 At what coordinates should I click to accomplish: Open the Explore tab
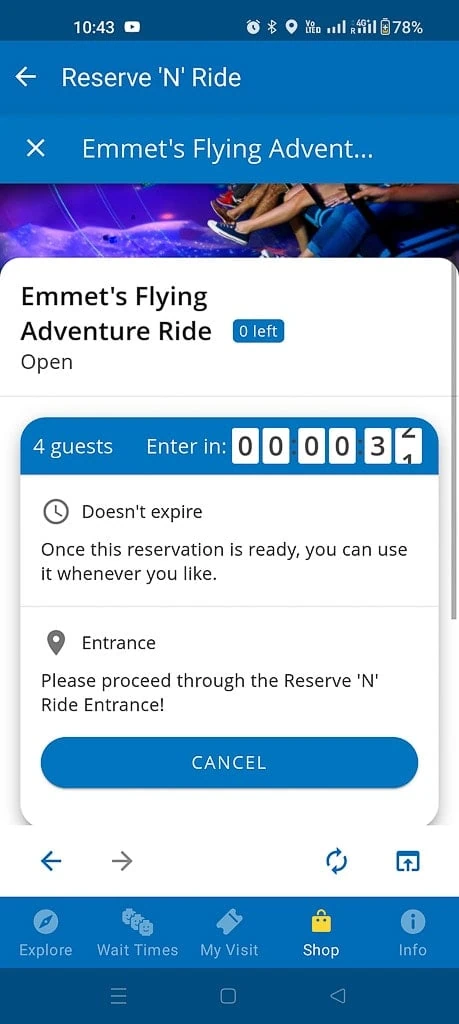pyautogui.click(x=46, y=934)
